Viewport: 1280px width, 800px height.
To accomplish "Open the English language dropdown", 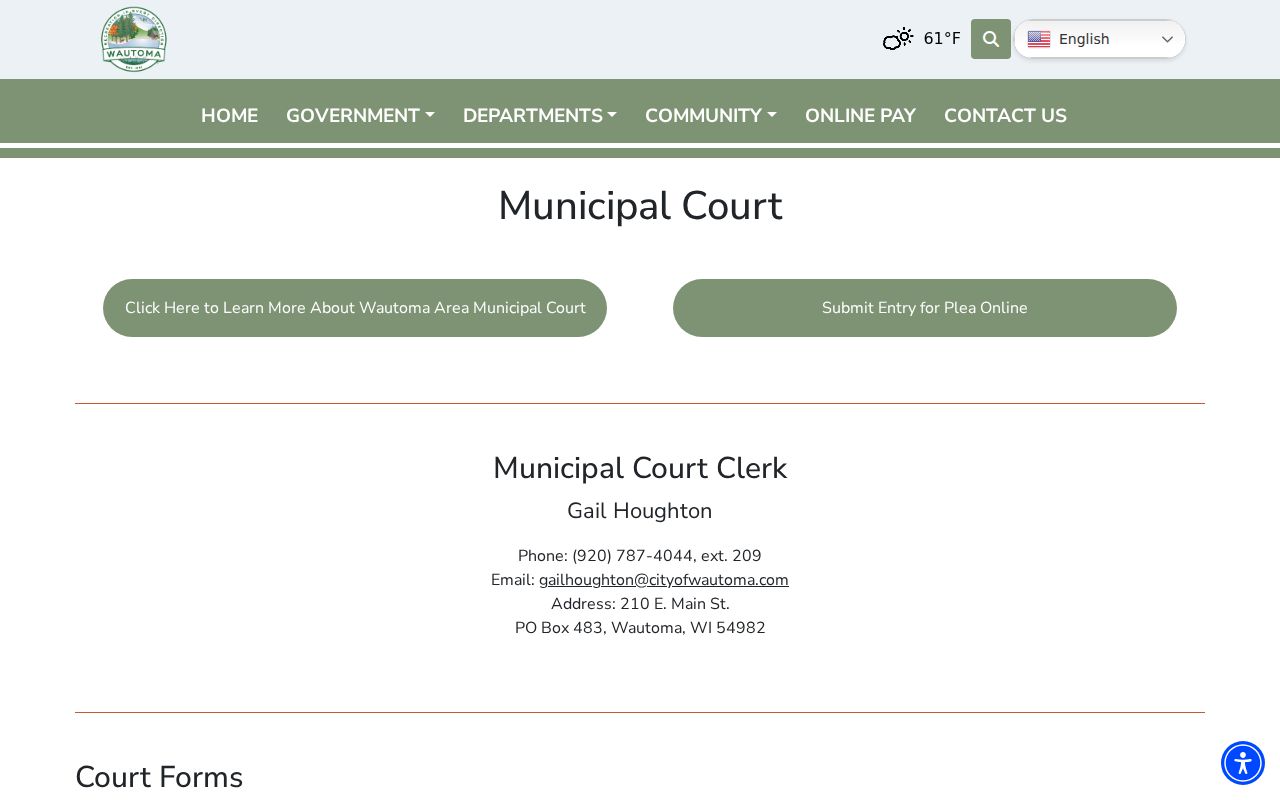I will tap(1100, 39).
